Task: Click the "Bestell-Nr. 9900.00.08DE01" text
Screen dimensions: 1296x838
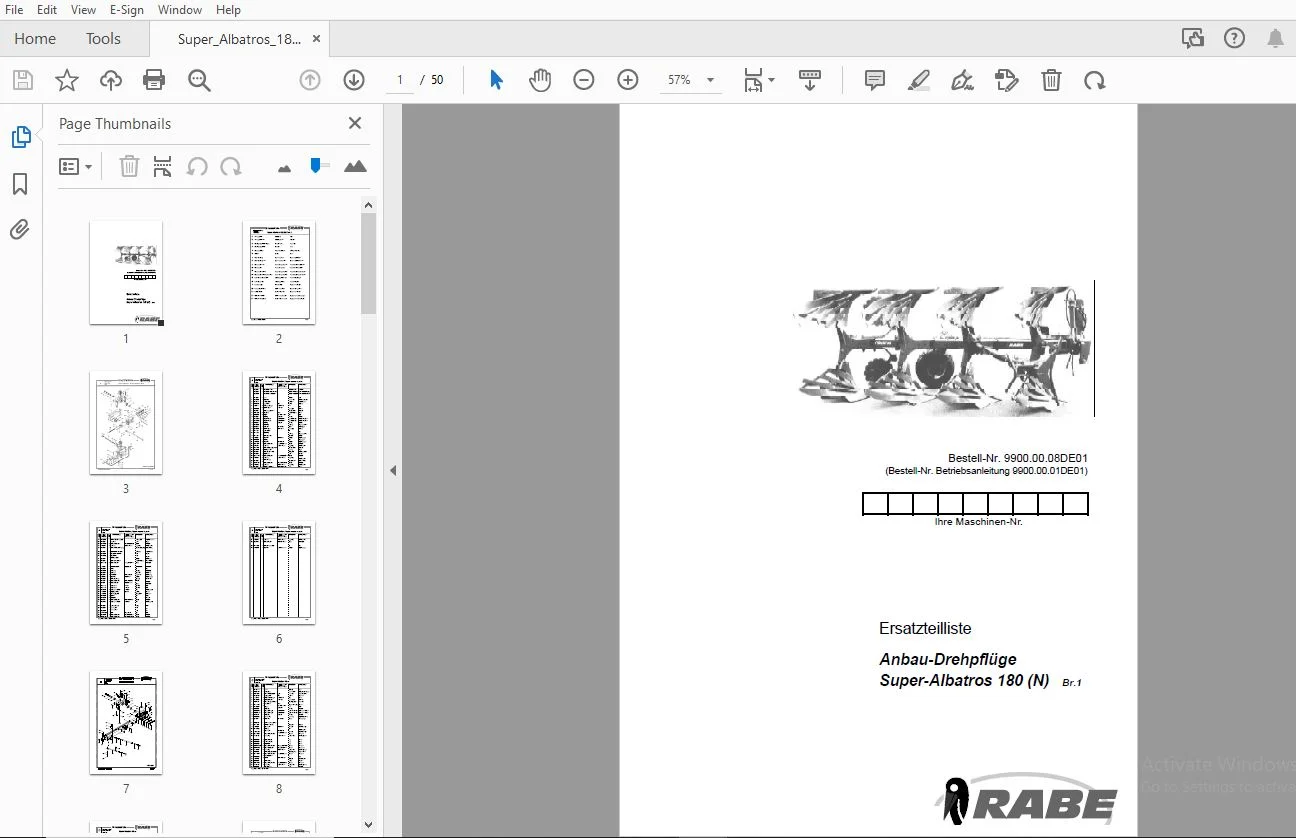Action: (x=1018, y=459)
